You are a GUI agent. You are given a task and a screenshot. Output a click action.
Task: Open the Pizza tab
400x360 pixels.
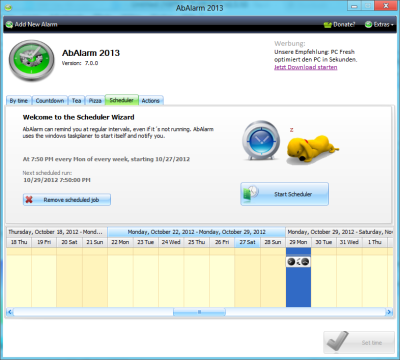pyautogui.click(x=95, y=101)
